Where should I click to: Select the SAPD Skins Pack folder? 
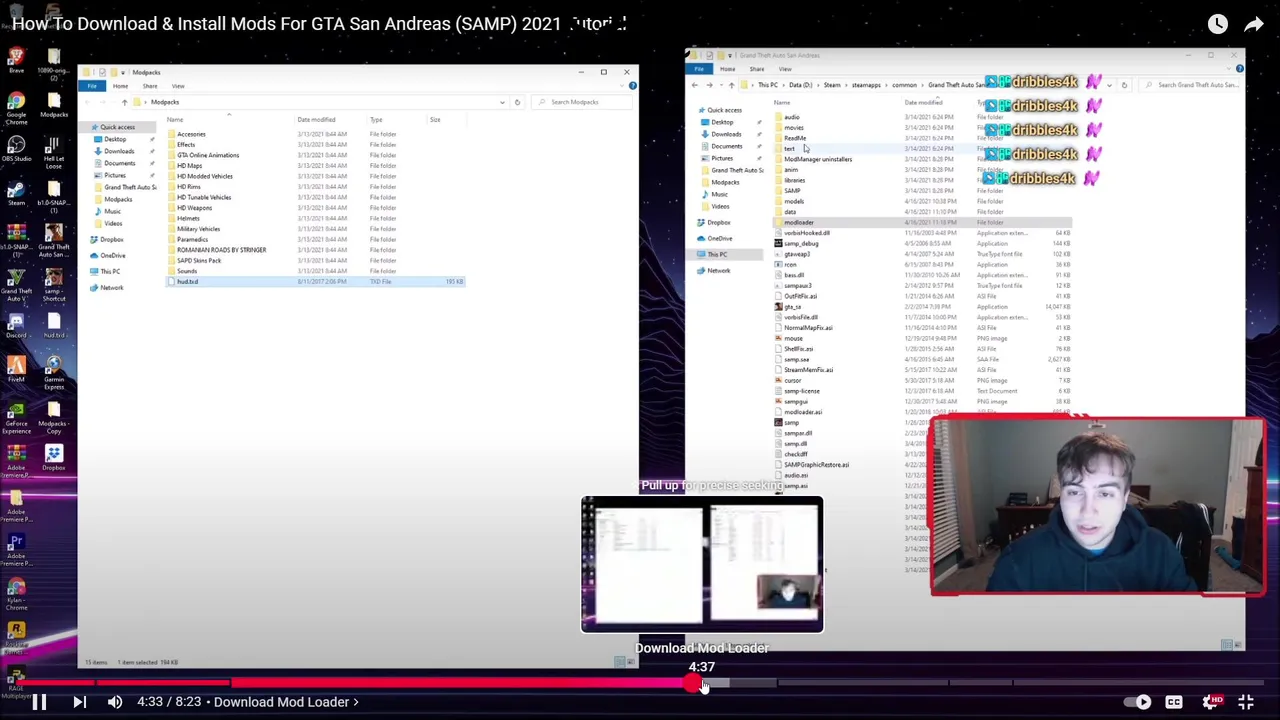coord(199,261)
